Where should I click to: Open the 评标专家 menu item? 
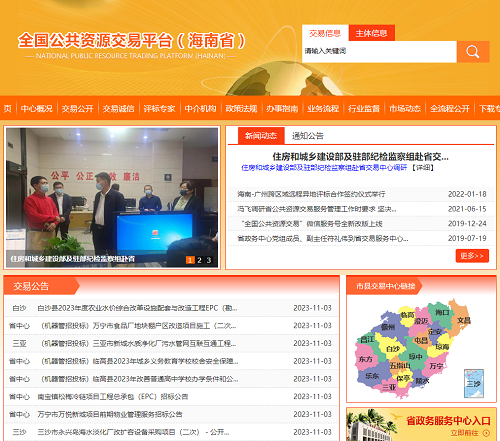pyautogui.click(x=159, y=109)
